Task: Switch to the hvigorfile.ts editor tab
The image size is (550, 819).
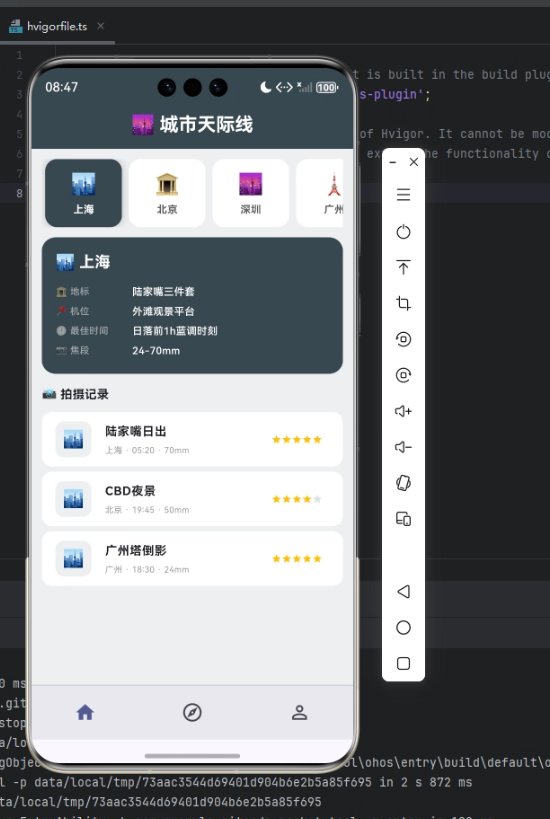Action: 56,26
